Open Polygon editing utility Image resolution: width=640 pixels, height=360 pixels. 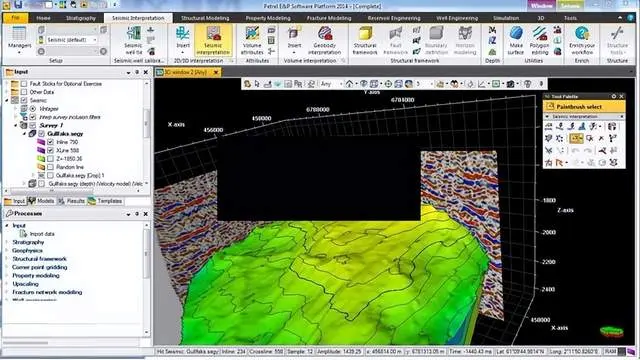(x=539, y=40)
